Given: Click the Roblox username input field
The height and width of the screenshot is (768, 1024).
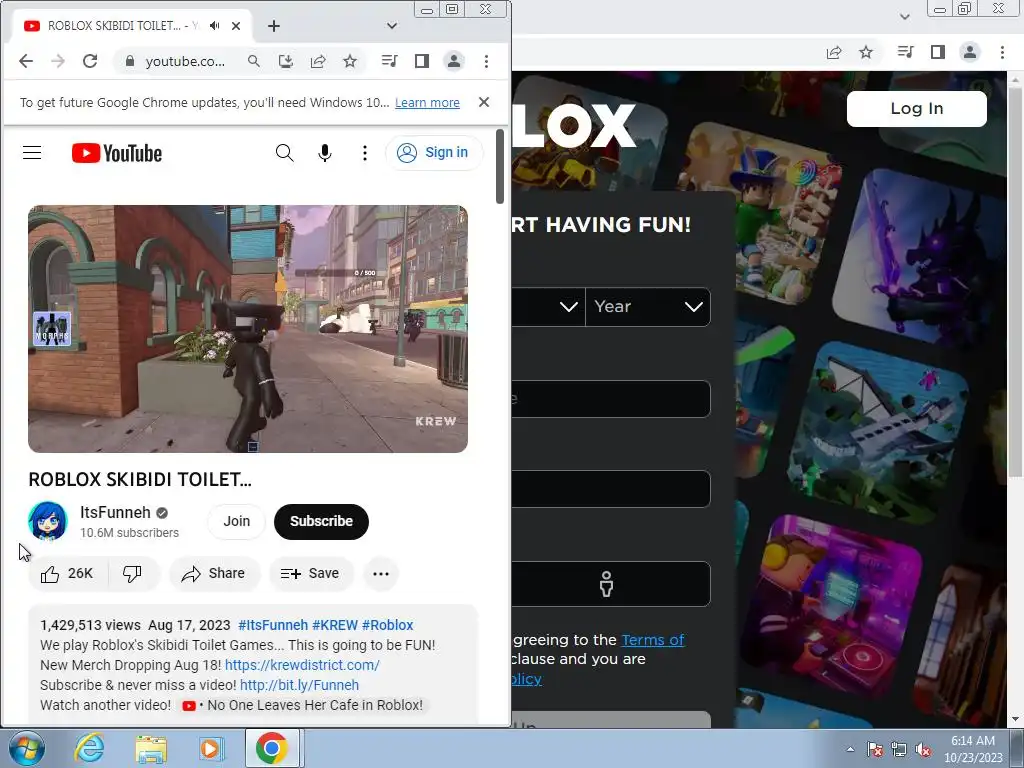Looking at the screenshot, I should tap(611, 398).
